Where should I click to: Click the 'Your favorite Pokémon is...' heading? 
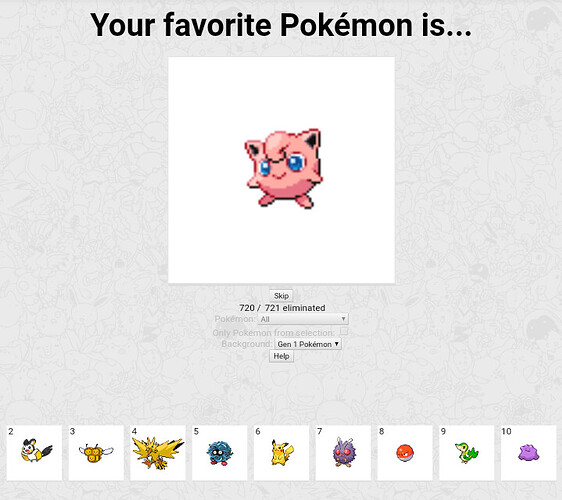coord(281,25)
